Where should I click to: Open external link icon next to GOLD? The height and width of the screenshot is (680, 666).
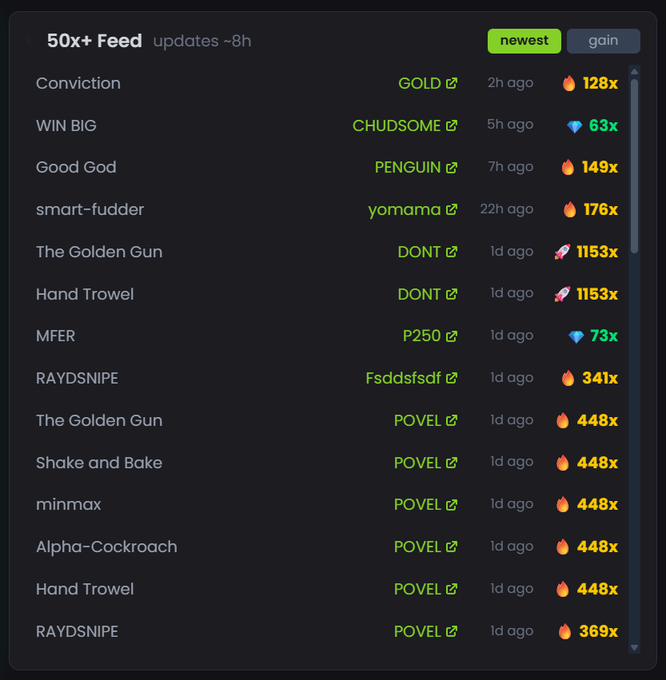(x=452, y=84)
